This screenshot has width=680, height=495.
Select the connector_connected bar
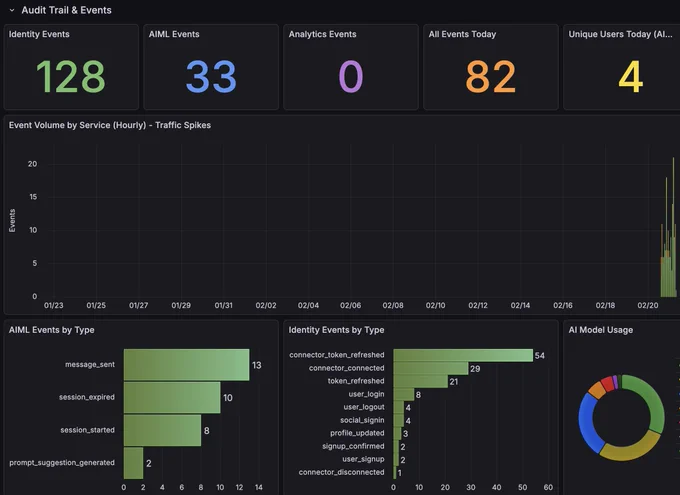[431, 368]
